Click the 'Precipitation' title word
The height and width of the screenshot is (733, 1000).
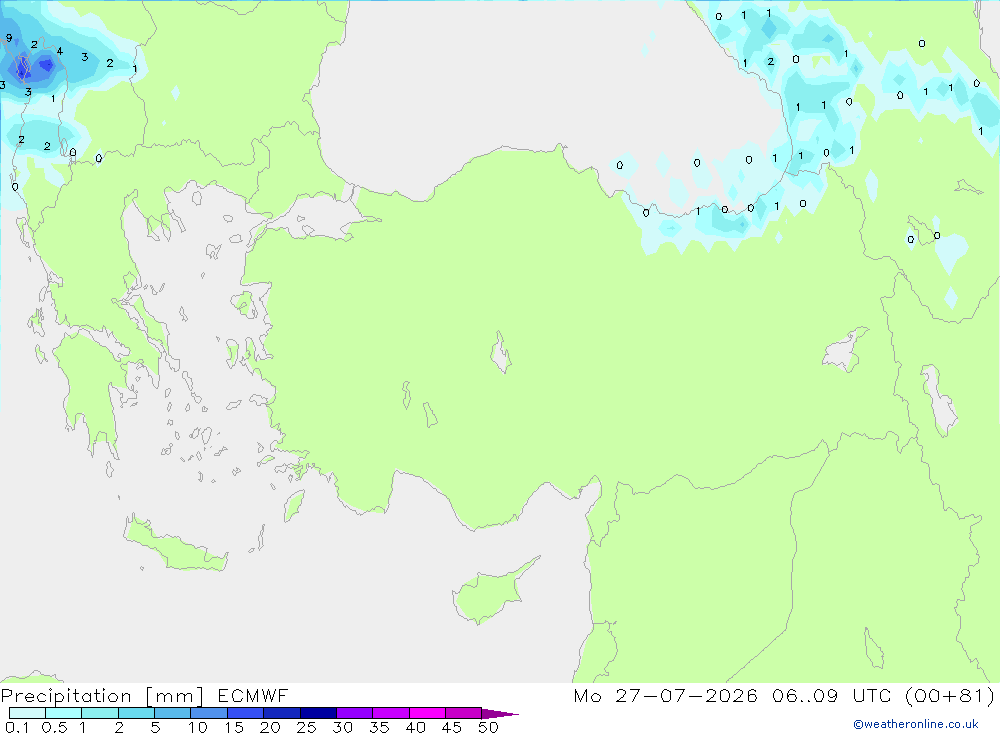click(x=66, y=696)
